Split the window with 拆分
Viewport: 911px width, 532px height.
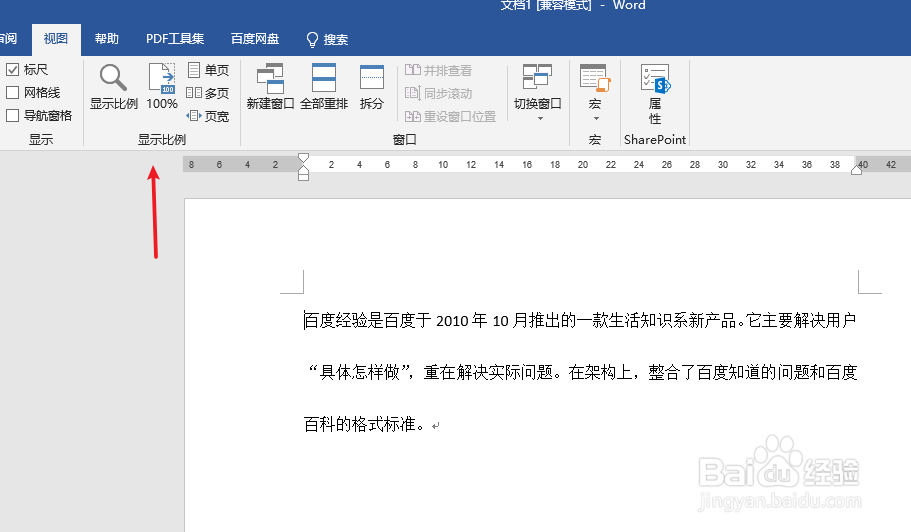(372, 87)
